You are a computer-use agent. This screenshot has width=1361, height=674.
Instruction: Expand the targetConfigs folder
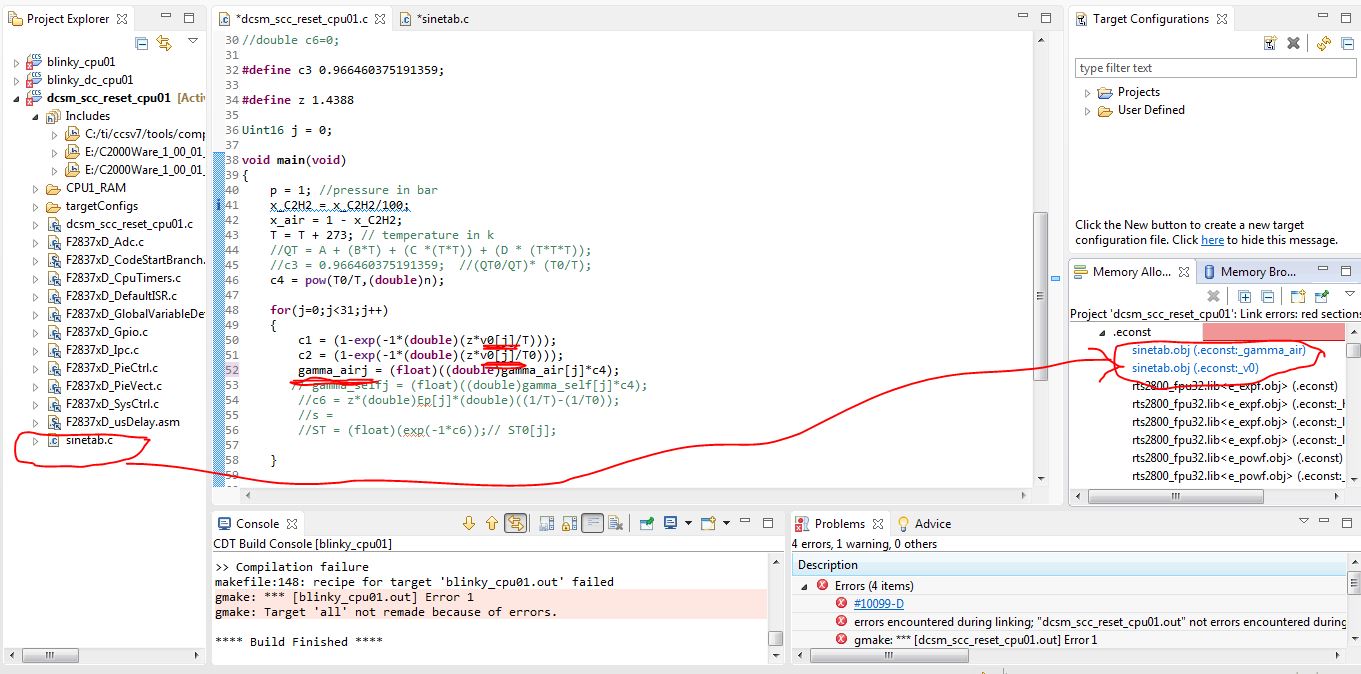click(x=35, y=206)
